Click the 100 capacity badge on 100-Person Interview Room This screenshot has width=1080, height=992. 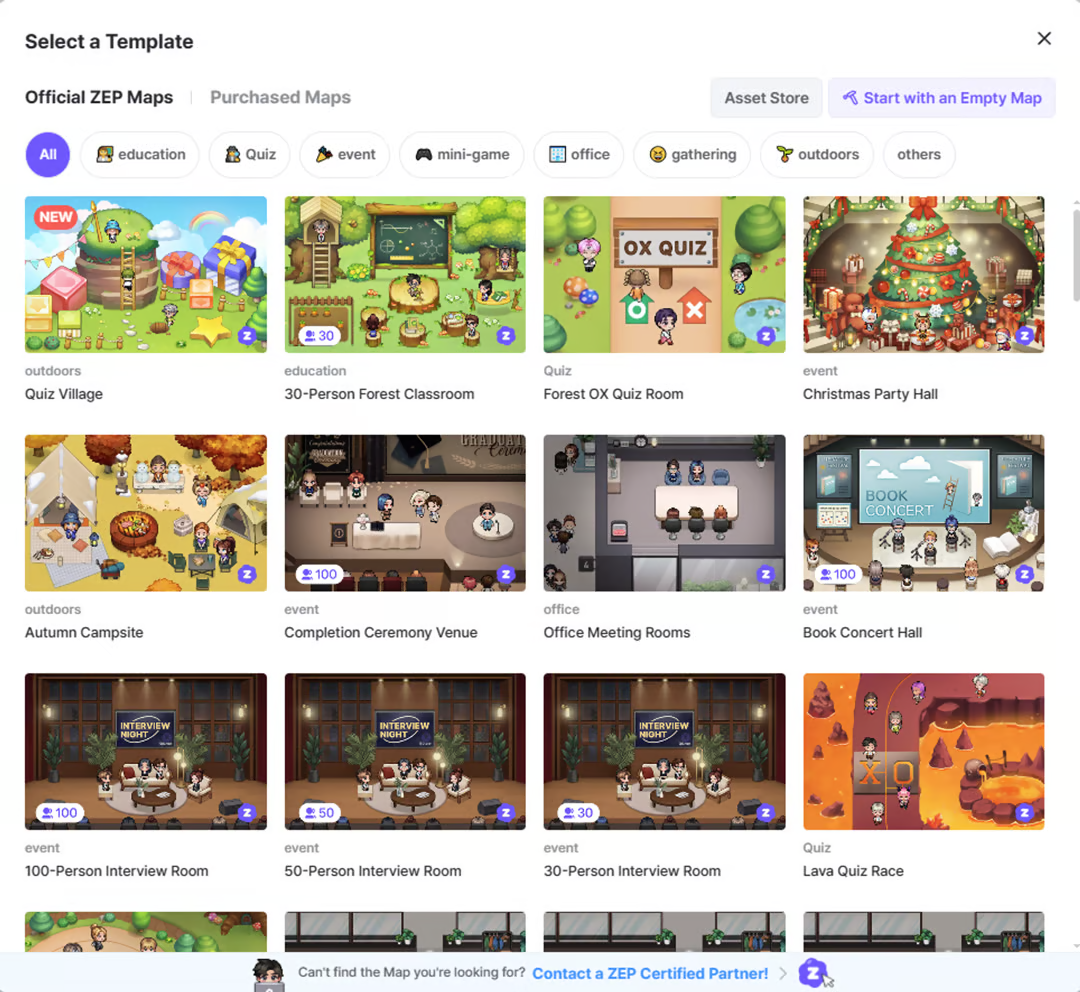click(60, 812)
